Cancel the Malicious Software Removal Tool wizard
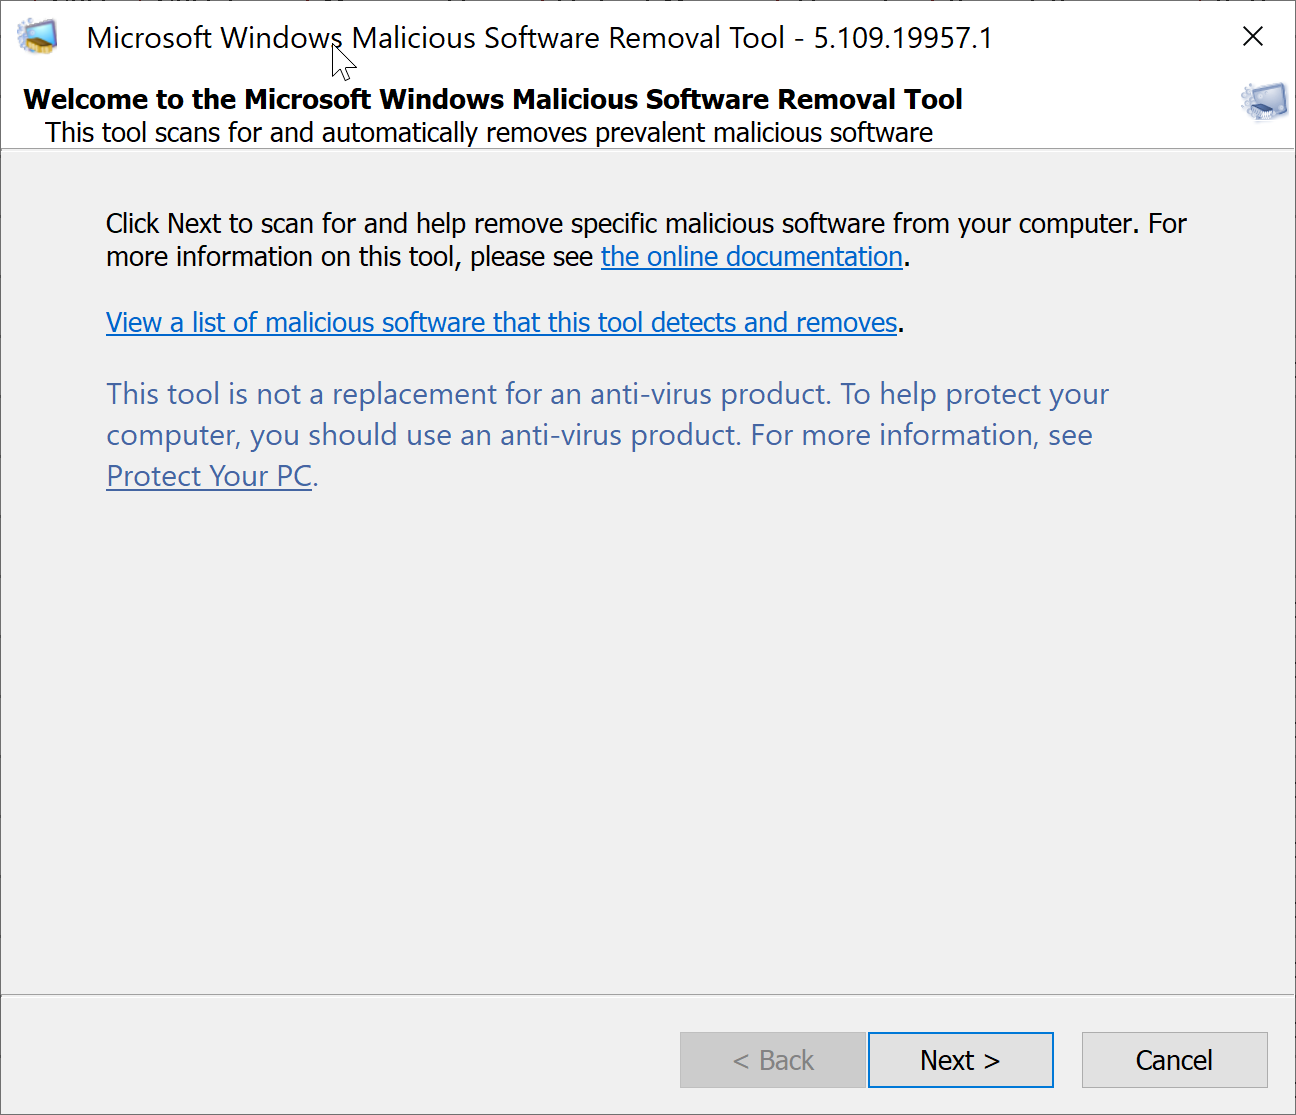 (1174, 1060)
